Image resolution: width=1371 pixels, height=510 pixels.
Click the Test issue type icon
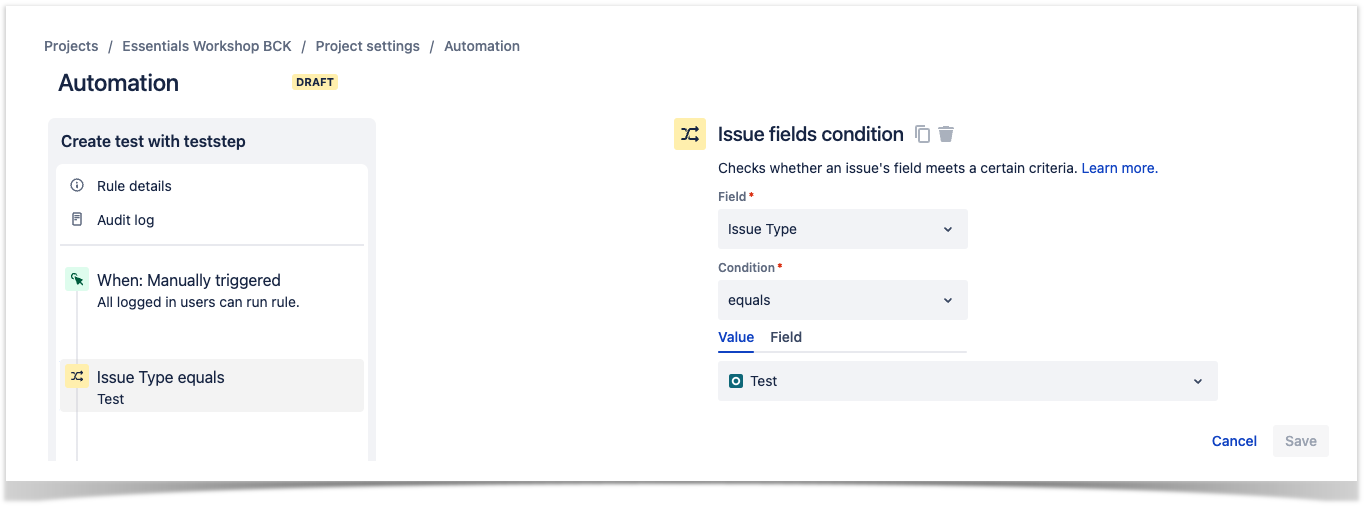tap(736, 381)
